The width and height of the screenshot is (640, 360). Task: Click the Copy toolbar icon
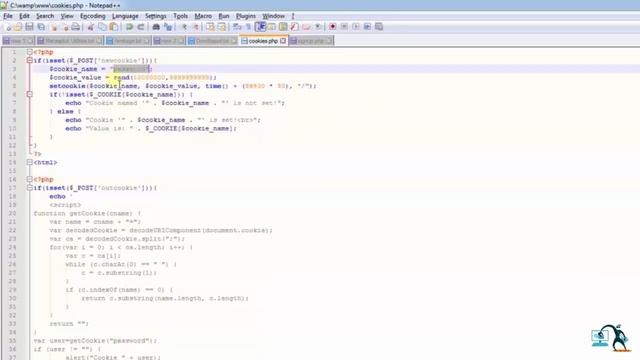102,27
